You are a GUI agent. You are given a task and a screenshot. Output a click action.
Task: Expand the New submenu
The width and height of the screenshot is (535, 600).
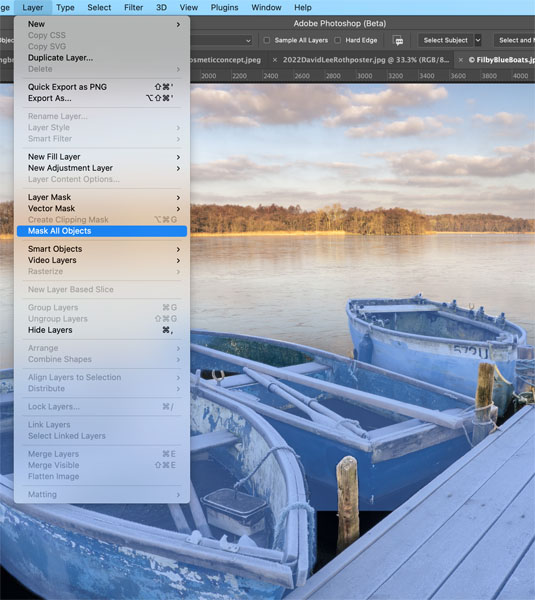102,24
